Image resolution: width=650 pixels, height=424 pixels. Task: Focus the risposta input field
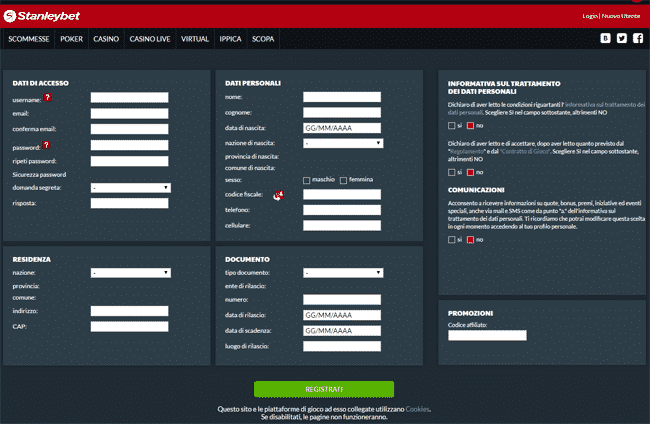point(129,203)
